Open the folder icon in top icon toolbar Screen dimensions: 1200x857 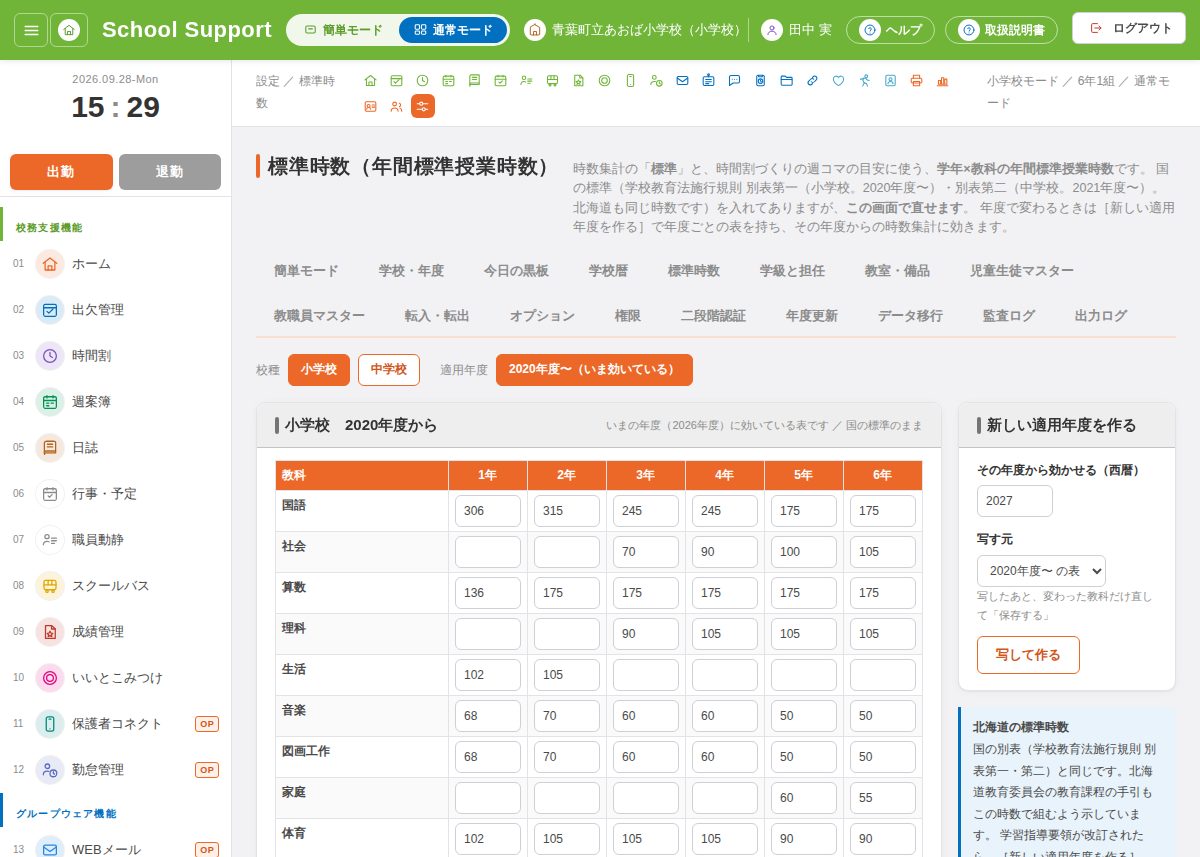pyautogui.click(x=786, y=81)
